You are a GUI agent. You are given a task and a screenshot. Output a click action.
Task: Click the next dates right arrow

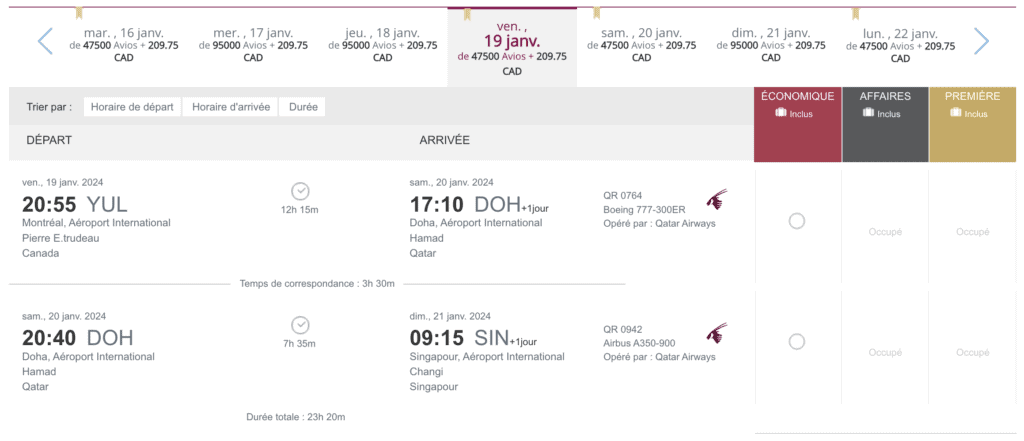(x=981, y=41)
